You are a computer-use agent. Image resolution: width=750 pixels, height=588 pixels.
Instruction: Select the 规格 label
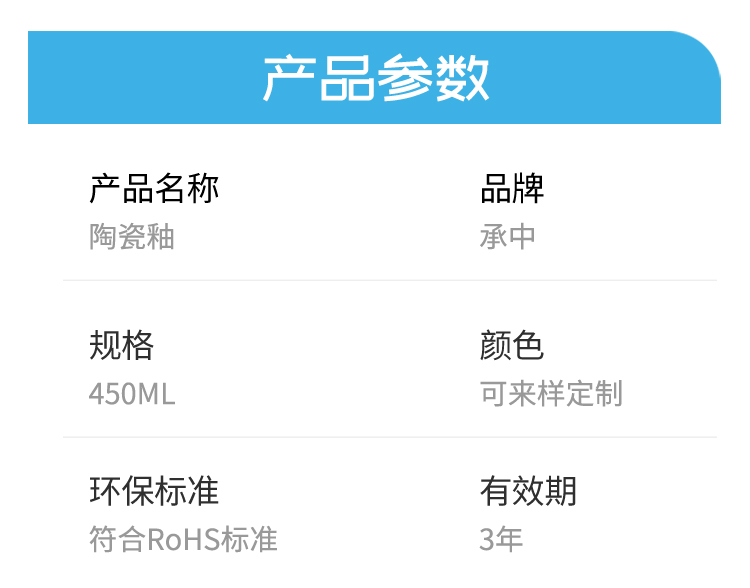coord(121,345)
